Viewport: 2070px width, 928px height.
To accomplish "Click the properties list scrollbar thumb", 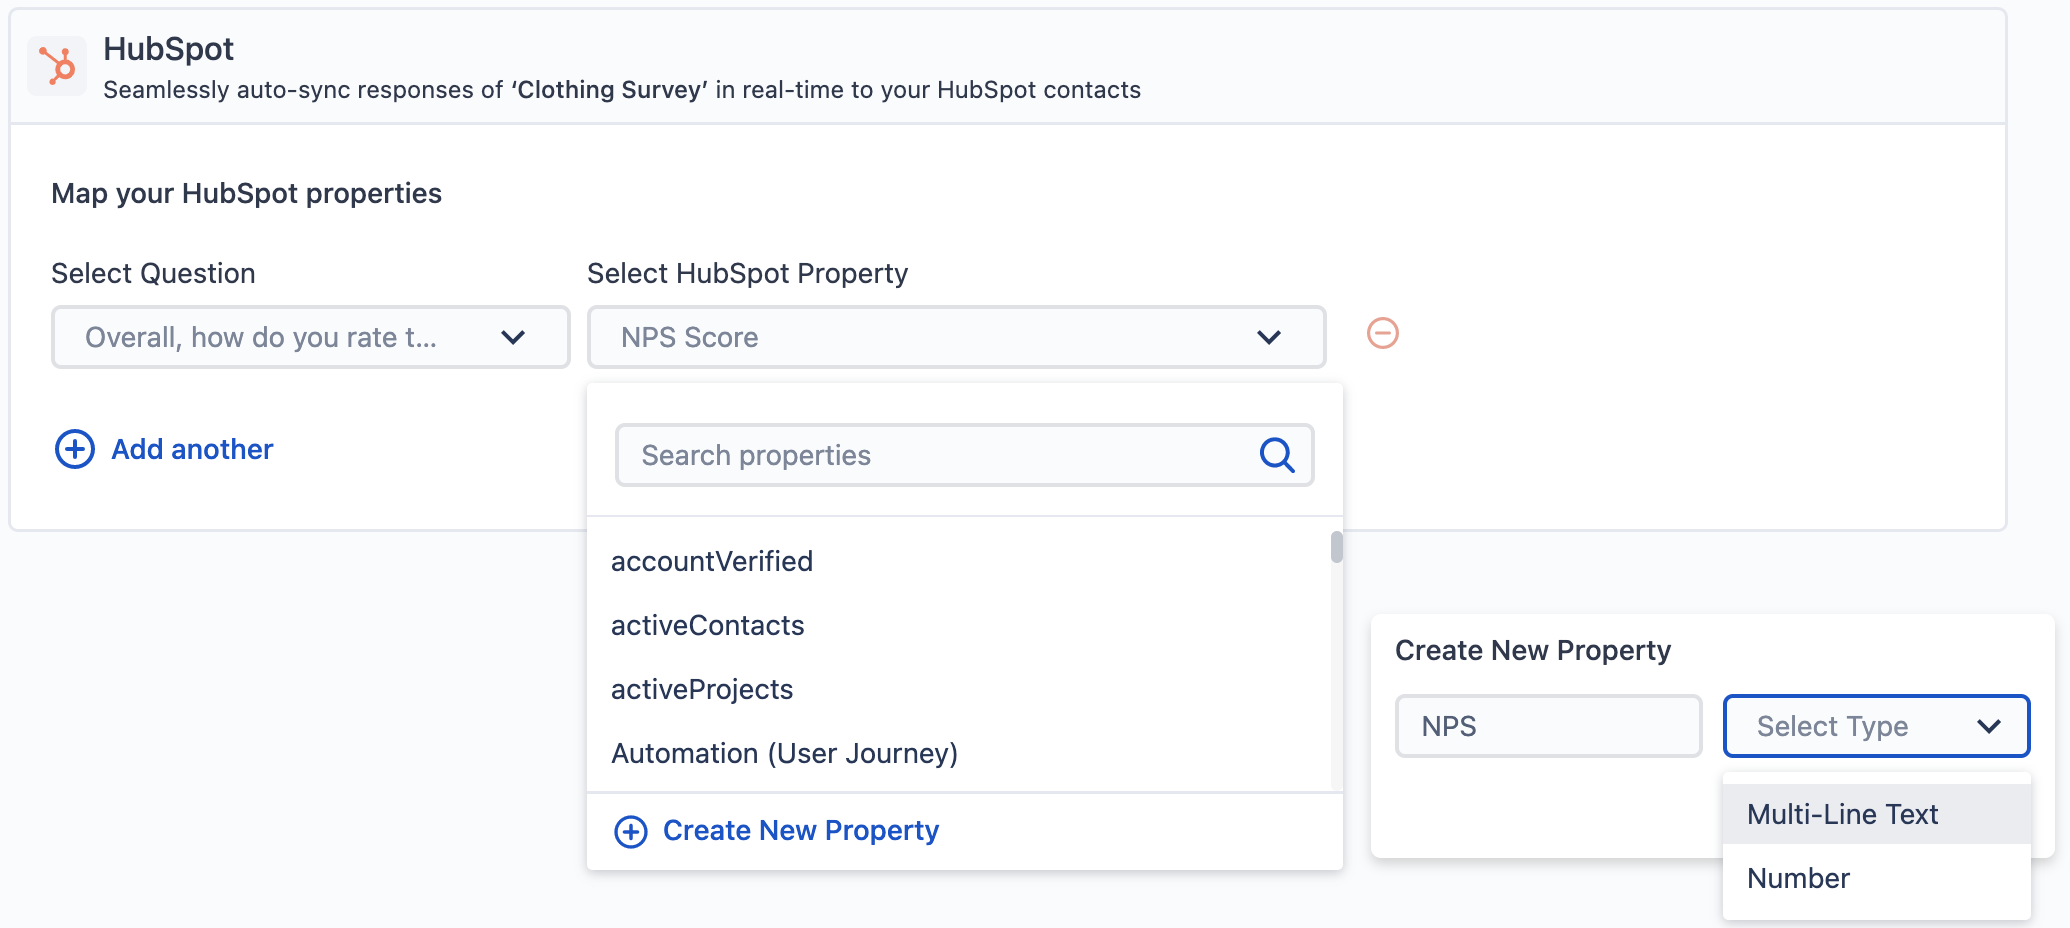I will [1337, 547].
